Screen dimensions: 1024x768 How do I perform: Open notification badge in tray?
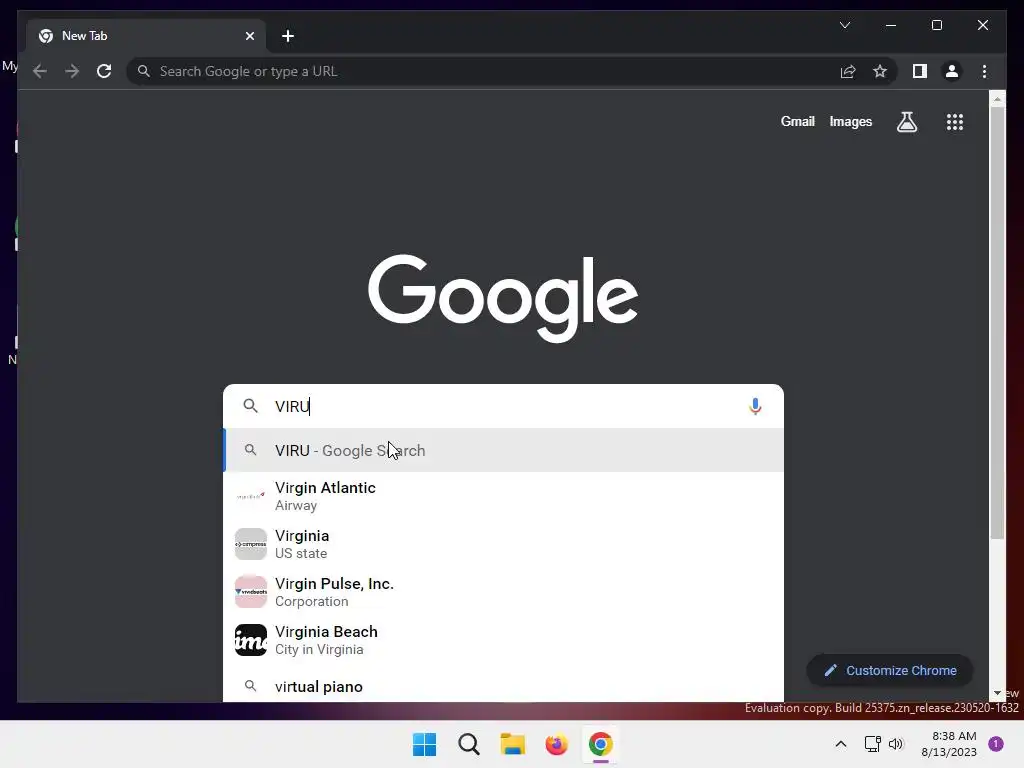[996, 744]
